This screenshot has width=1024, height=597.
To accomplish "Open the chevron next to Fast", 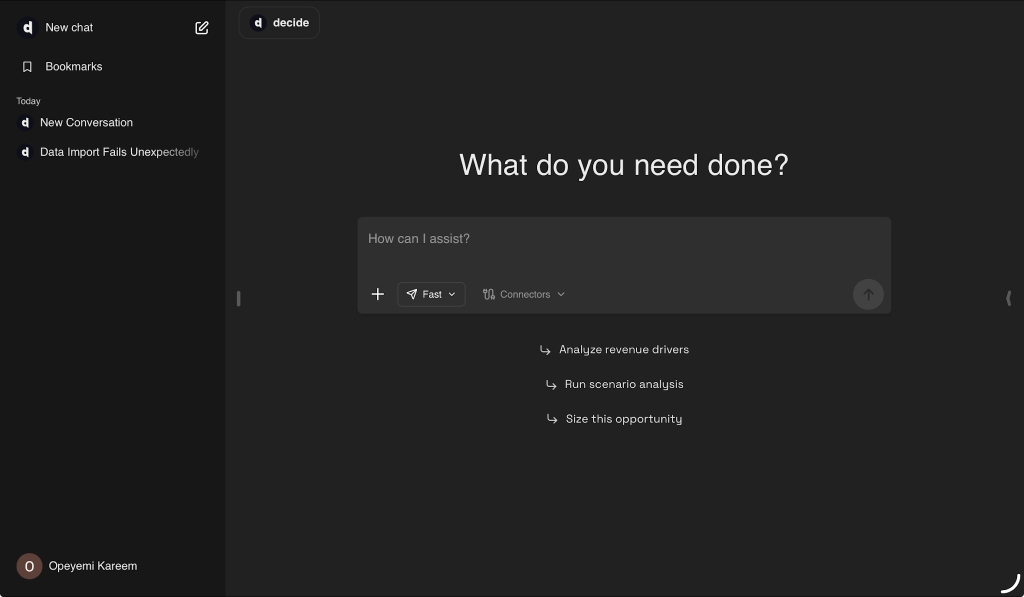I will 452,294.
